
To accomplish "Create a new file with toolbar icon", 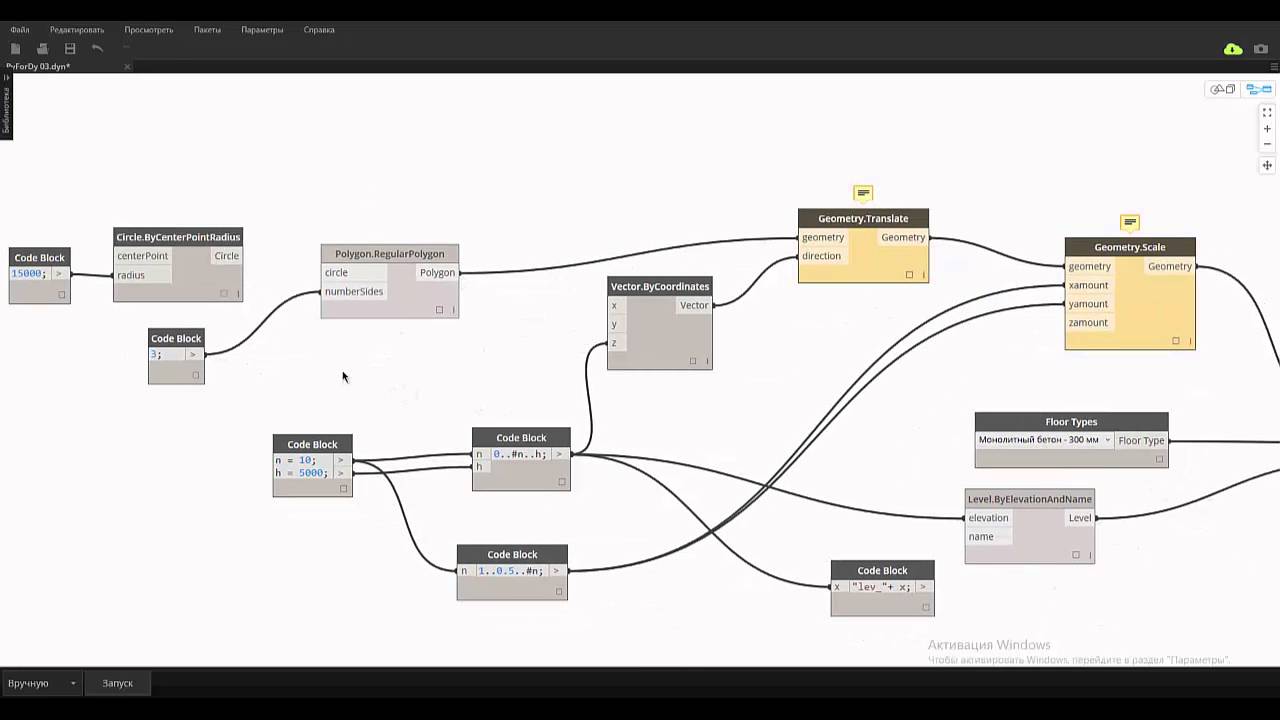I will pyautogui.click(x=15, y=48).
